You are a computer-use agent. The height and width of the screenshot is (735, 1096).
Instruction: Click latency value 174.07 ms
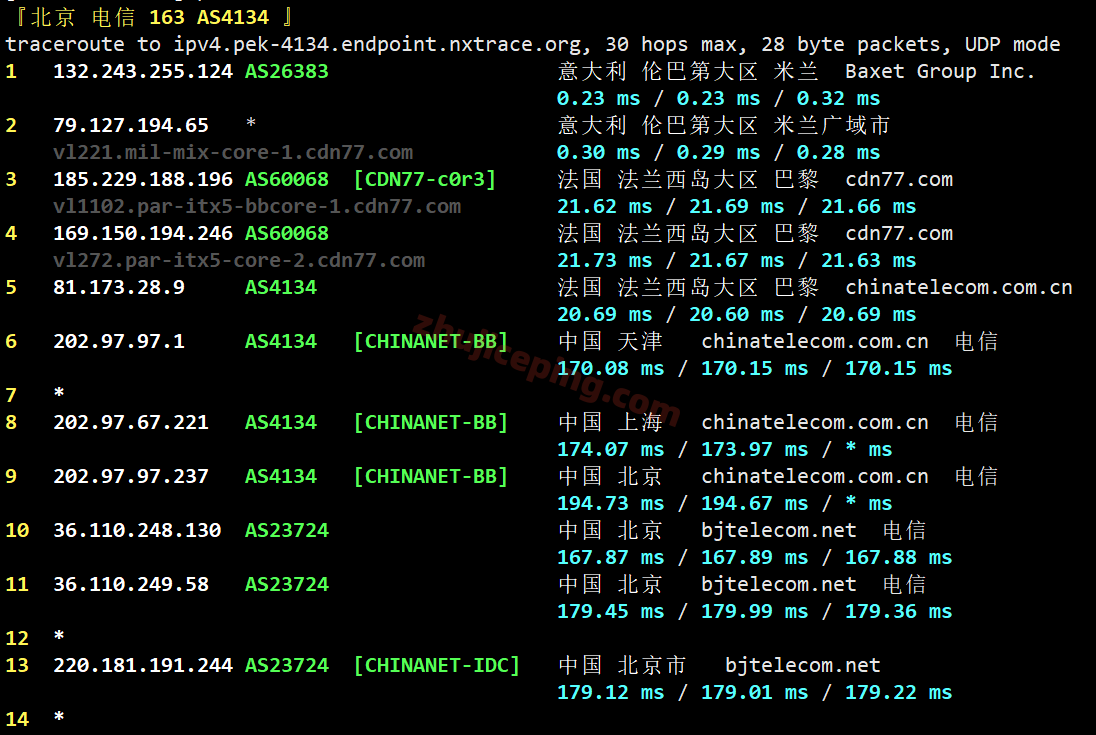tap(610, 449)
